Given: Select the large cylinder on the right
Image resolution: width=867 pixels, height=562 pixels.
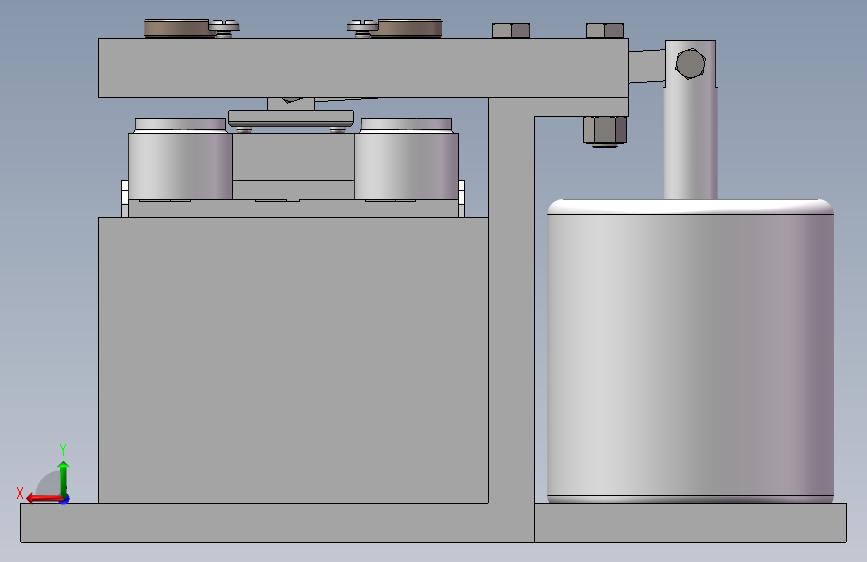Looking at the screenshot, I should click(x=690, y=351).
